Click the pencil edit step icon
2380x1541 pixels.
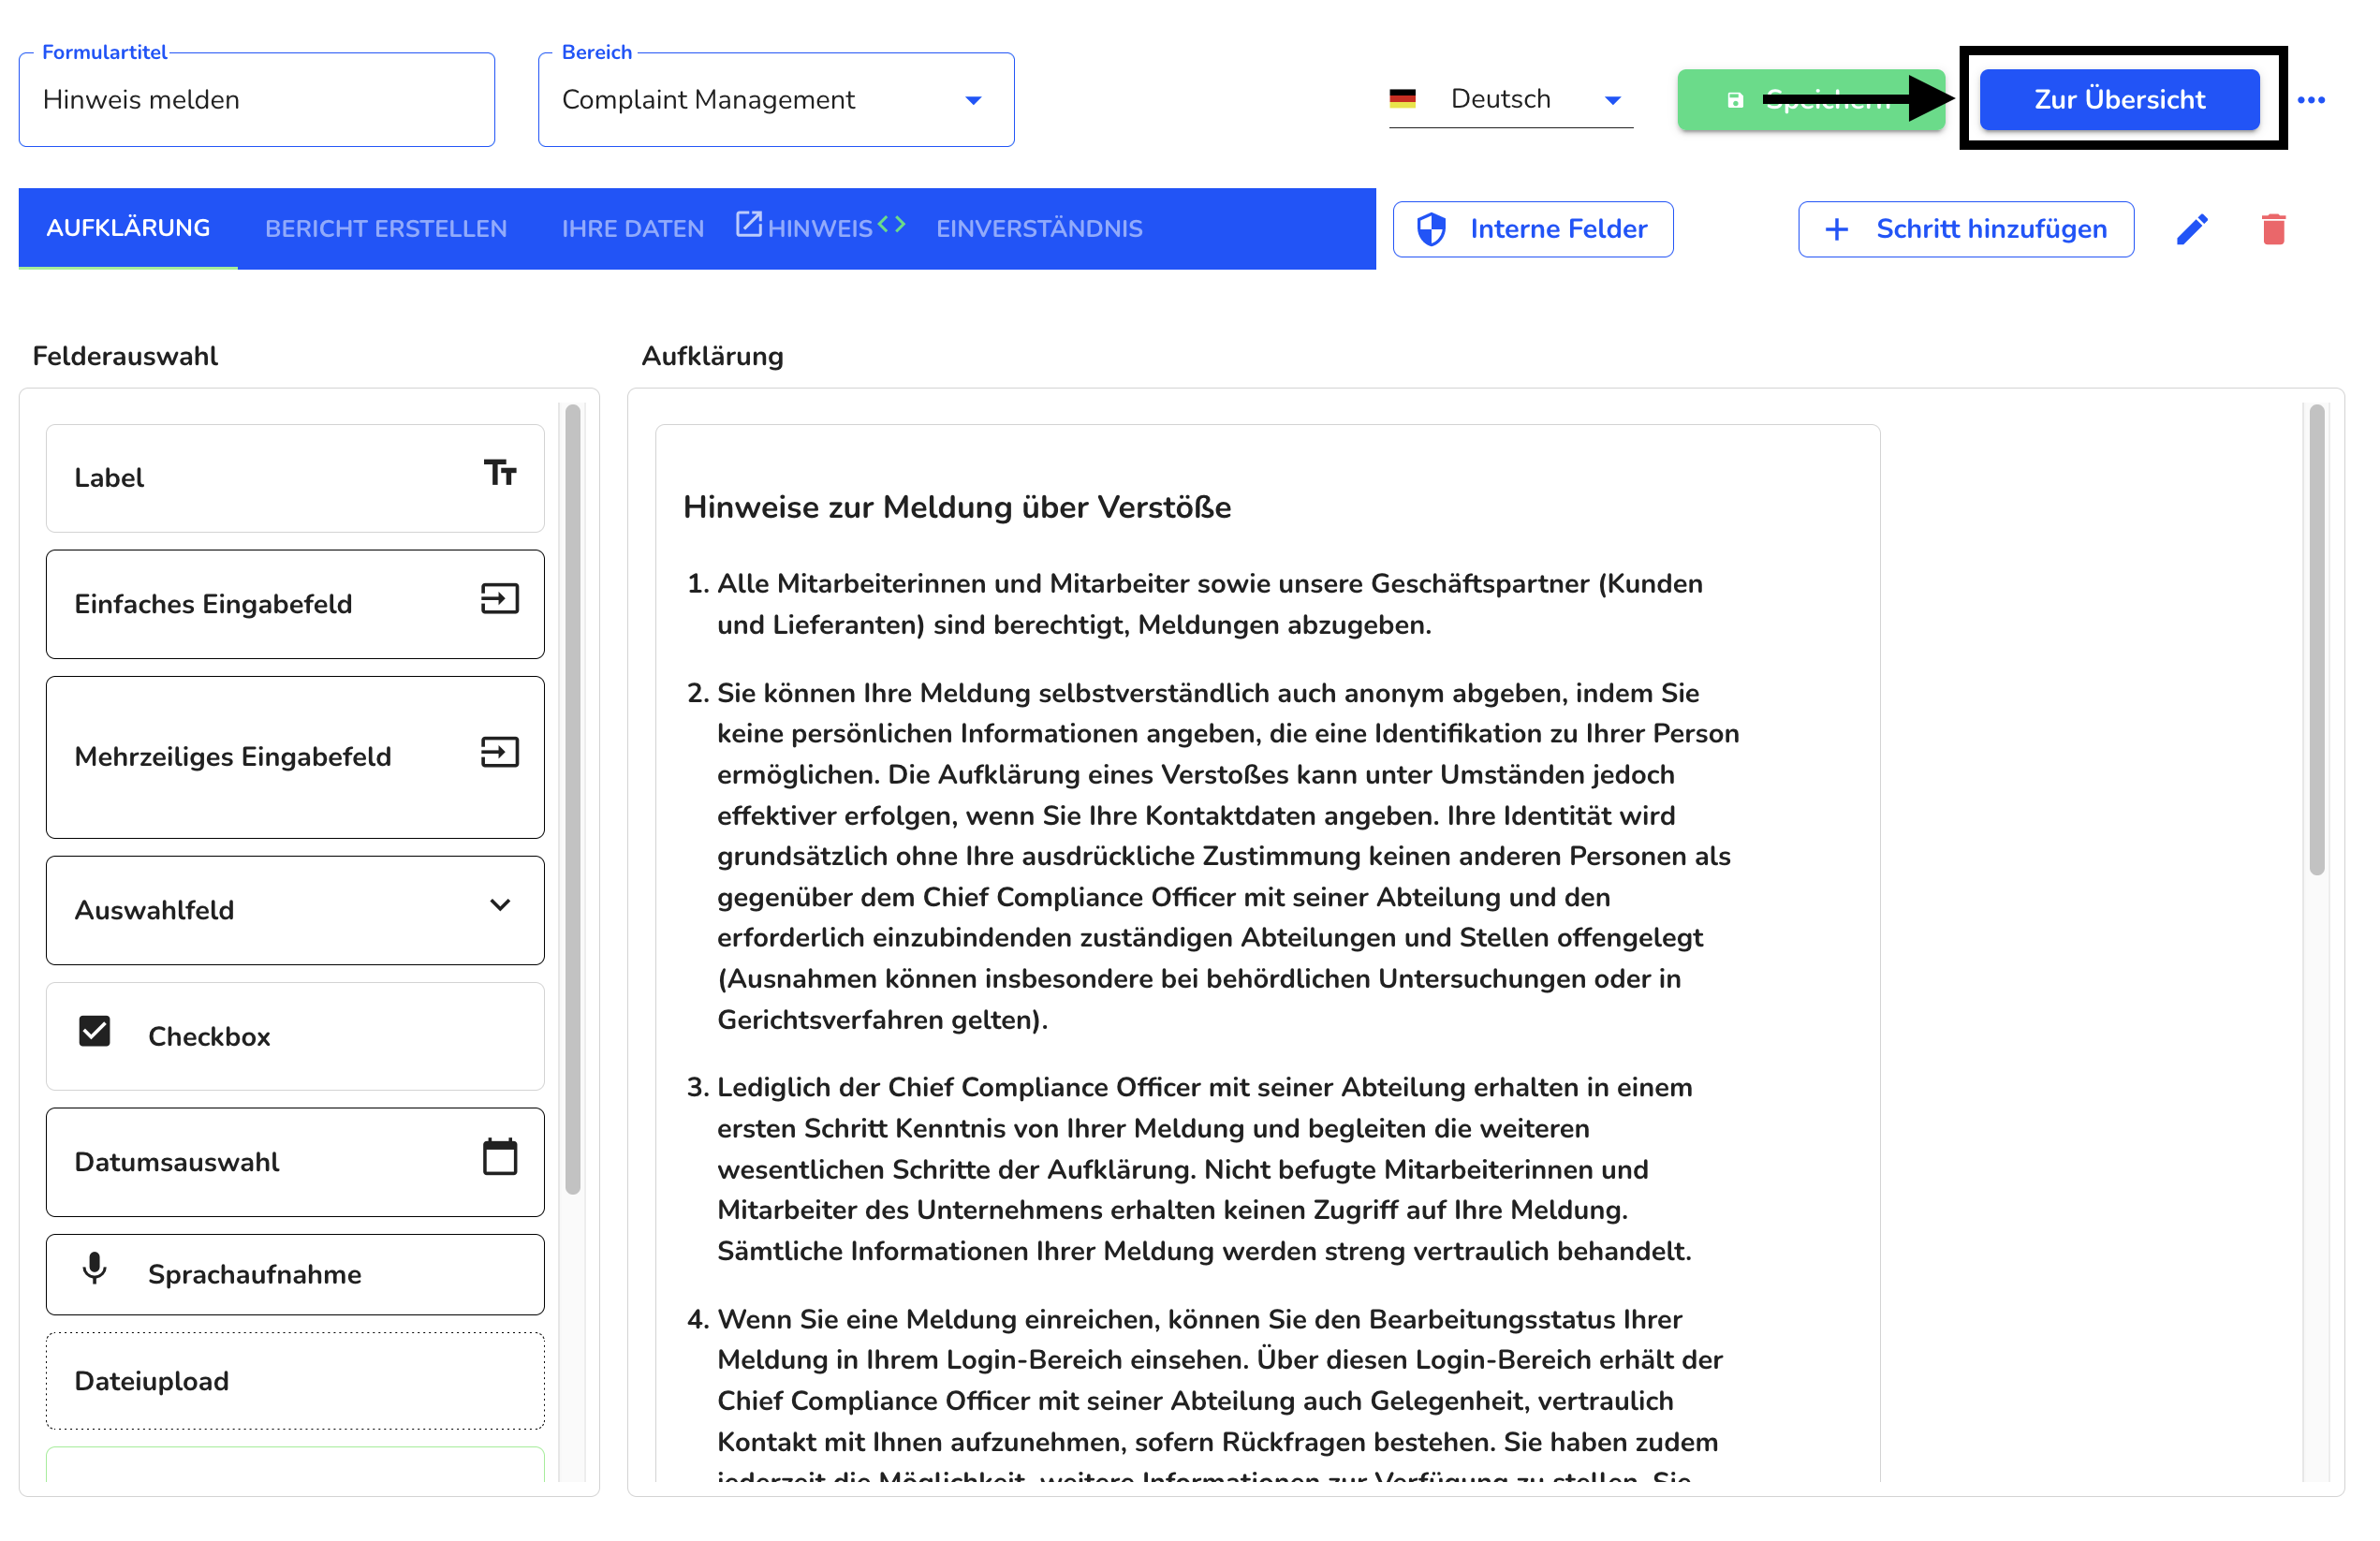pos(2191,229)
